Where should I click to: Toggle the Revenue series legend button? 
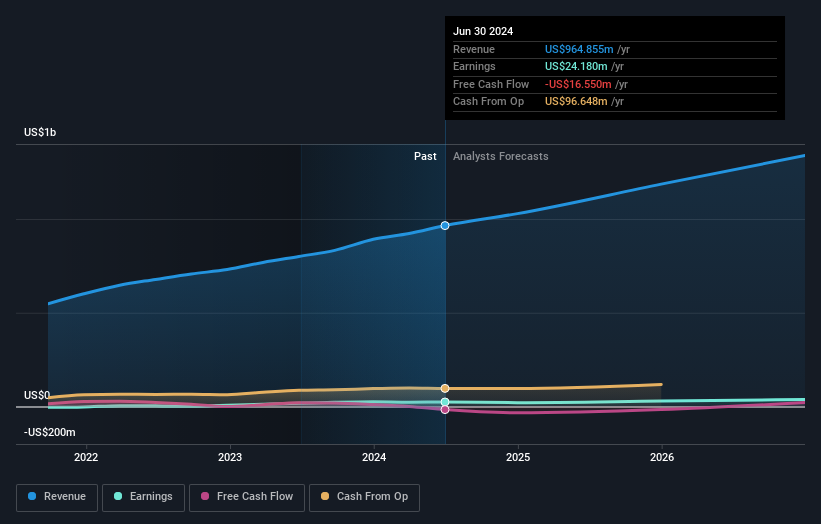tap(57, 497)
